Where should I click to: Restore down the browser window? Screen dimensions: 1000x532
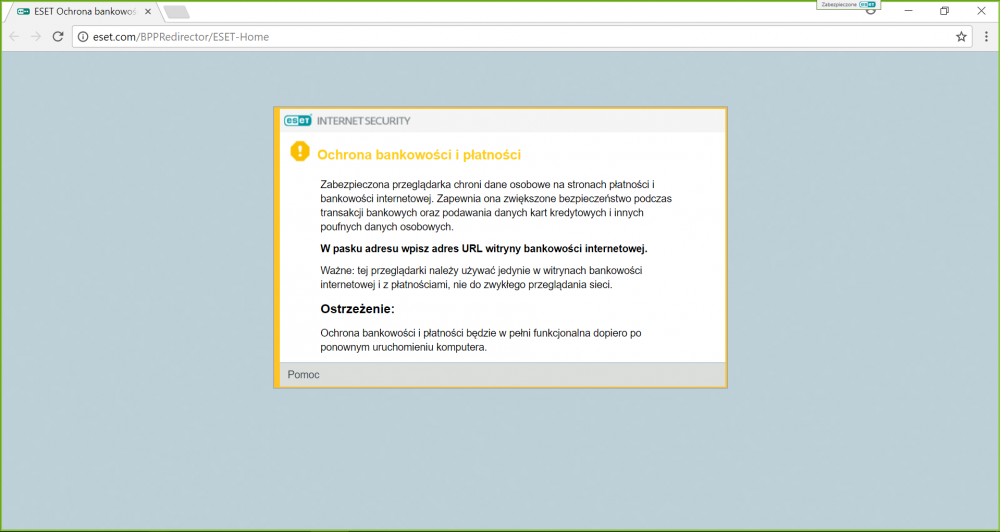[x=945, y=11]
